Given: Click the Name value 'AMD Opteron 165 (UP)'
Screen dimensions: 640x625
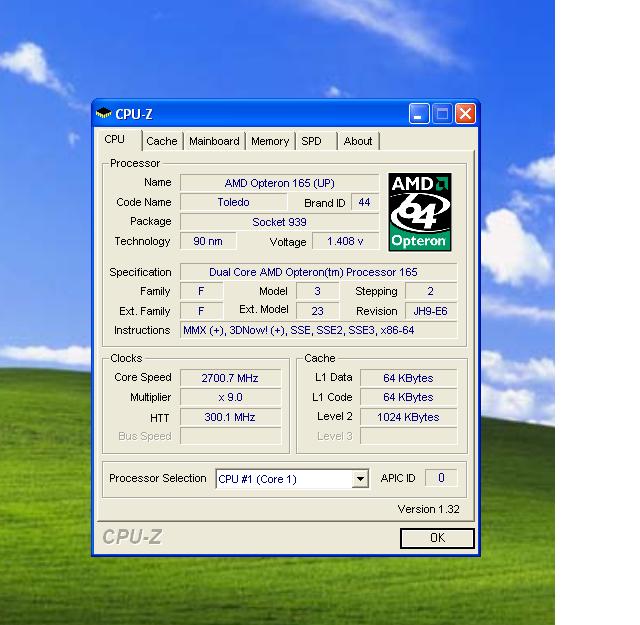Looking at the screenshot, I should [280, 183].
